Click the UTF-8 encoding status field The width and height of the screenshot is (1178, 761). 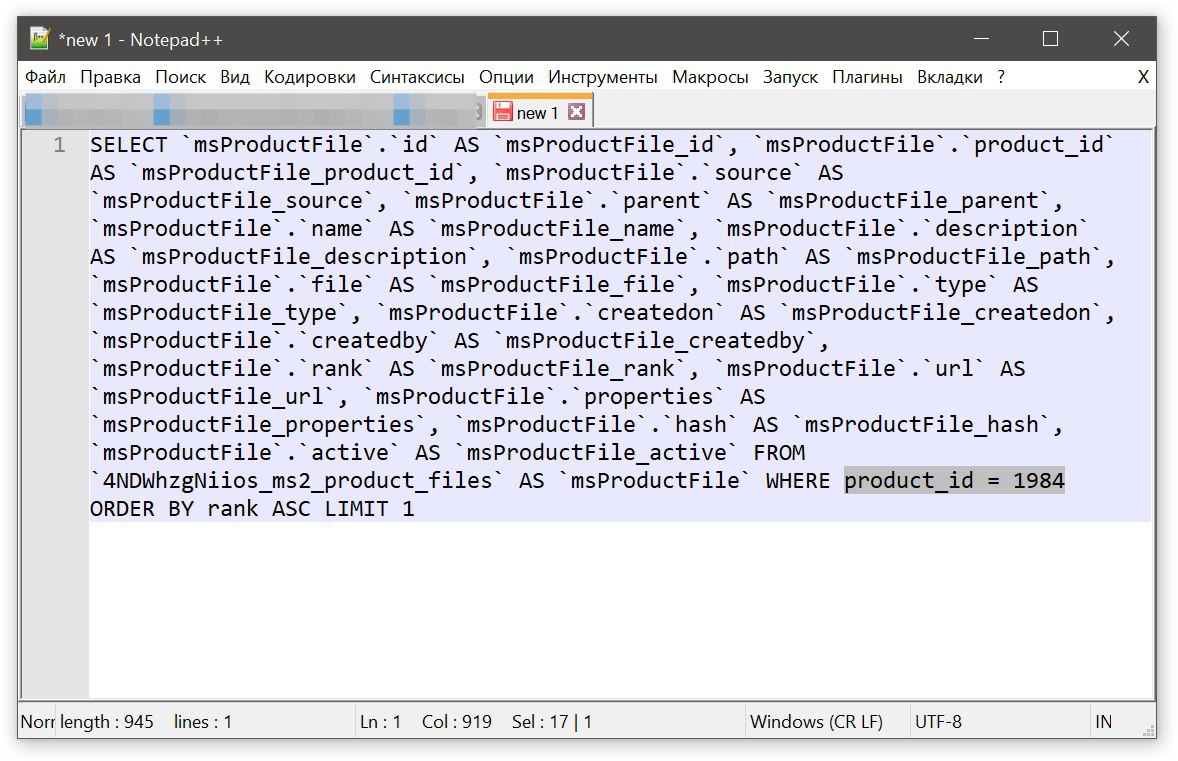[x=938, y=722]
